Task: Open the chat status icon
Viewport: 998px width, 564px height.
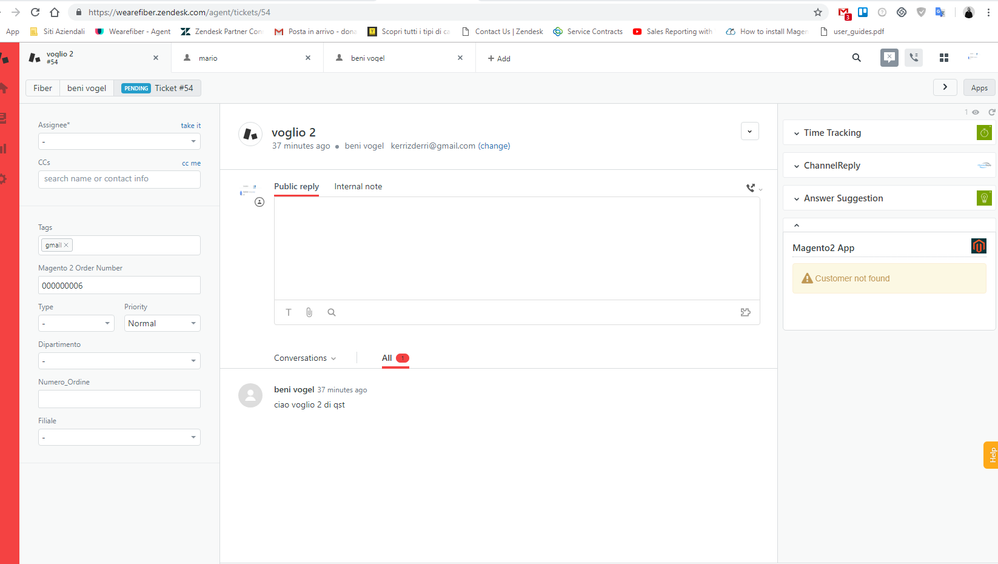Action: (x=889, y=58)
